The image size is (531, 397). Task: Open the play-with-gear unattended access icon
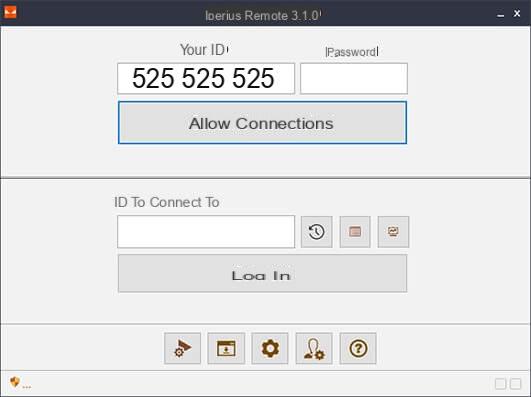182,348
